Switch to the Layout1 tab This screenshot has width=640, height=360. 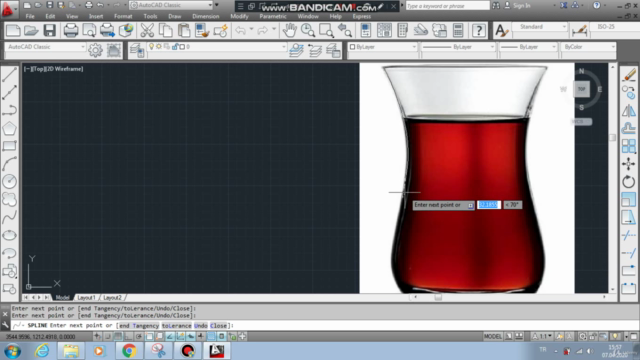tap(86, 298)
